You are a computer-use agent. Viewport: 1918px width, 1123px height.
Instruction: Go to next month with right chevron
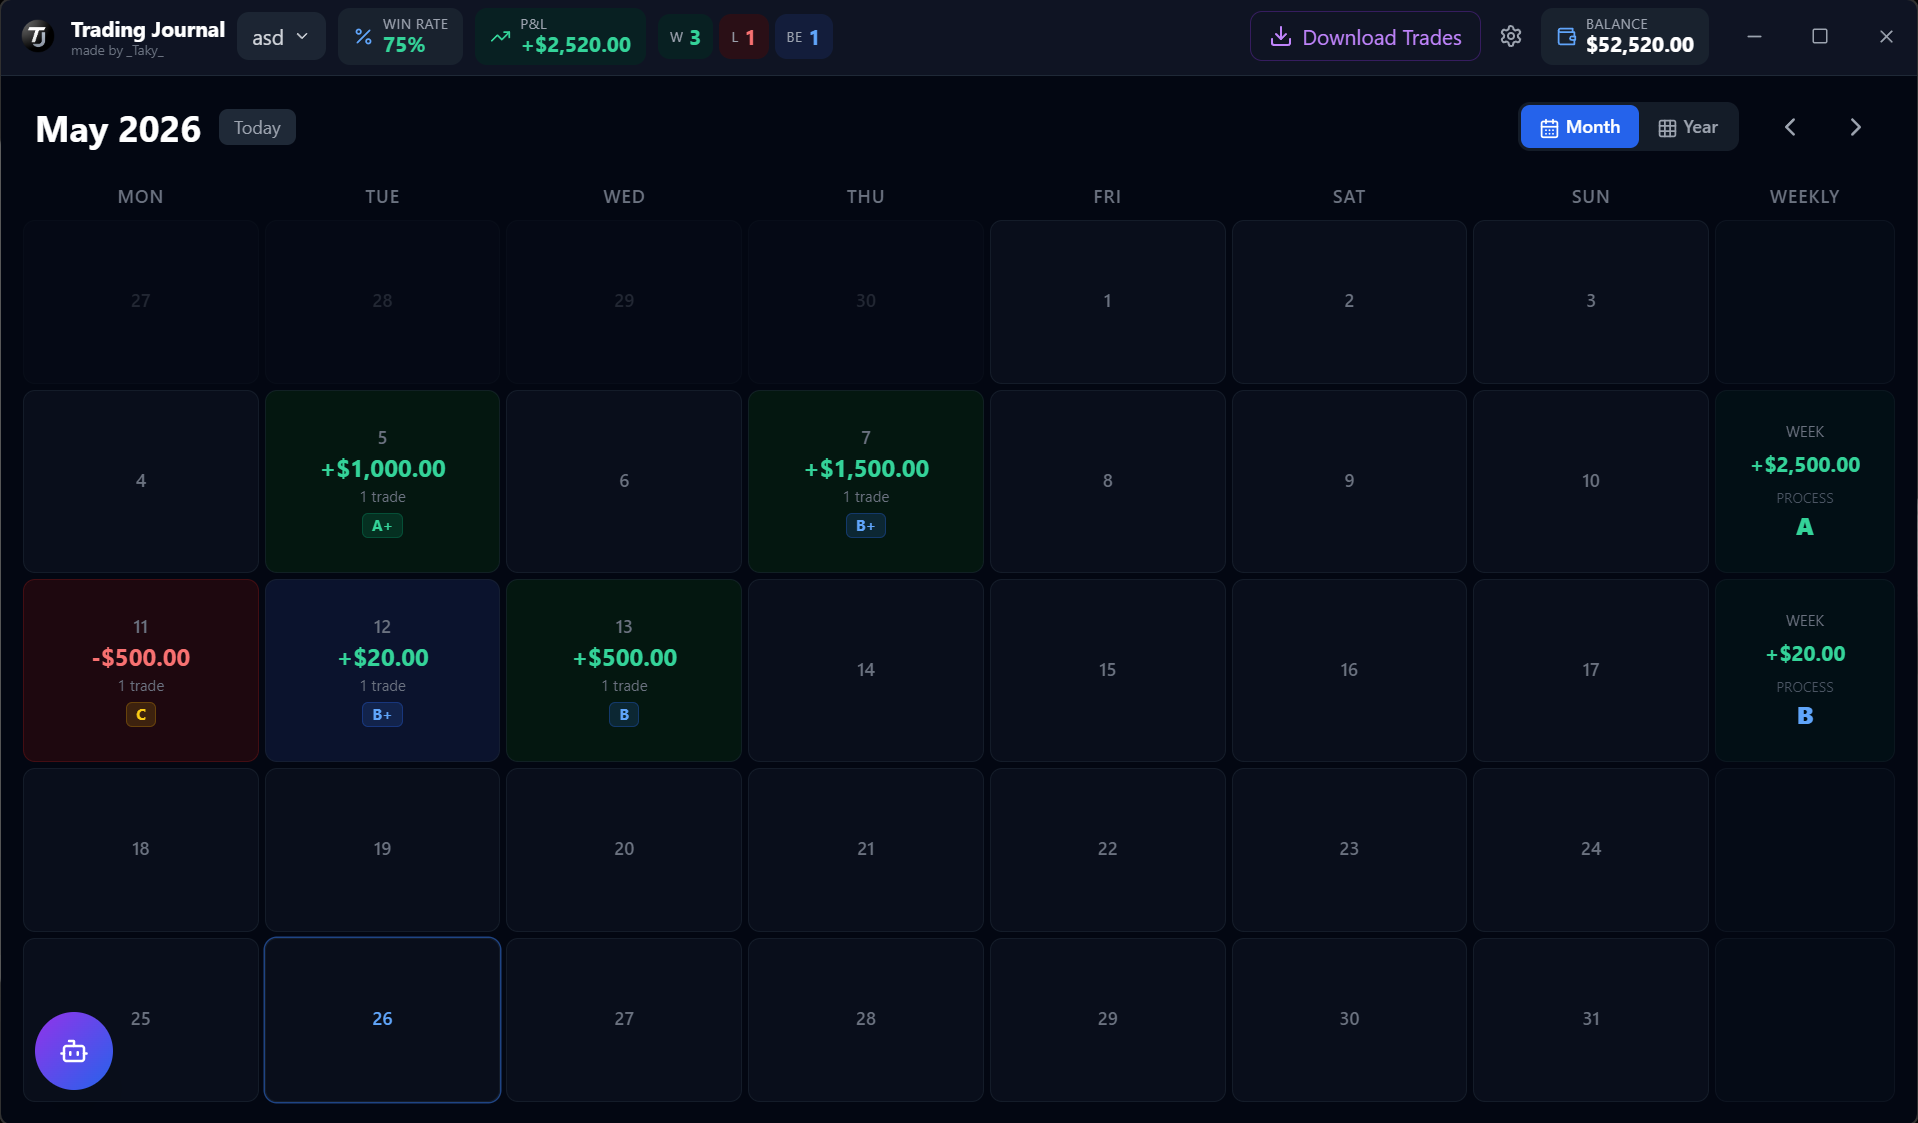click(1855, 127)
